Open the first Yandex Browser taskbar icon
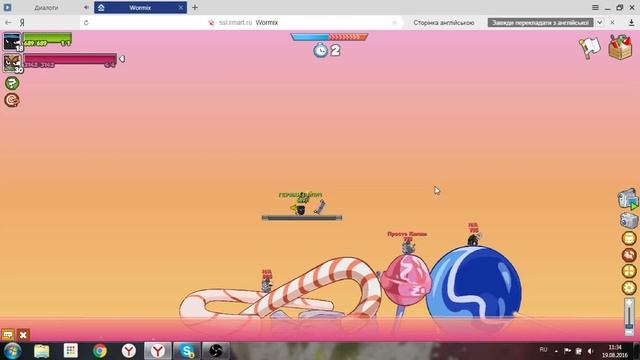The height and width of the screenshot is (360, 640). point(129,351)
